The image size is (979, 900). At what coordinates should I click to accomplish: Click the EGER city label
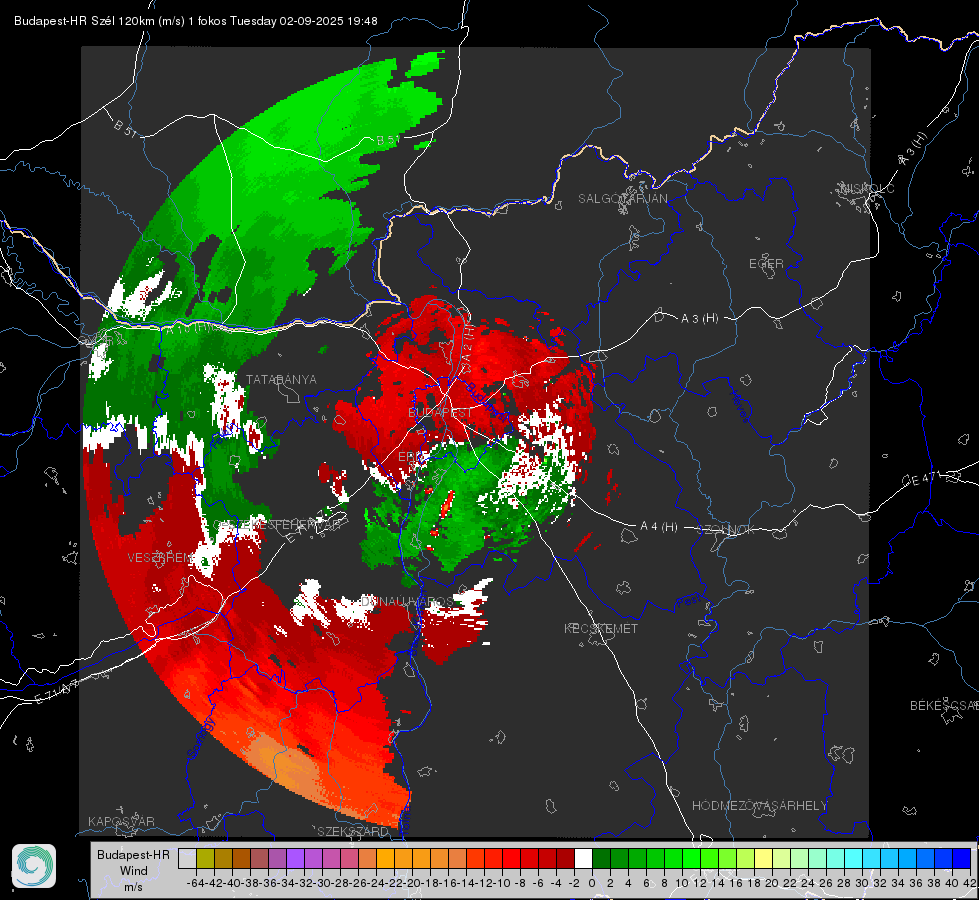(x=766, y=264)
